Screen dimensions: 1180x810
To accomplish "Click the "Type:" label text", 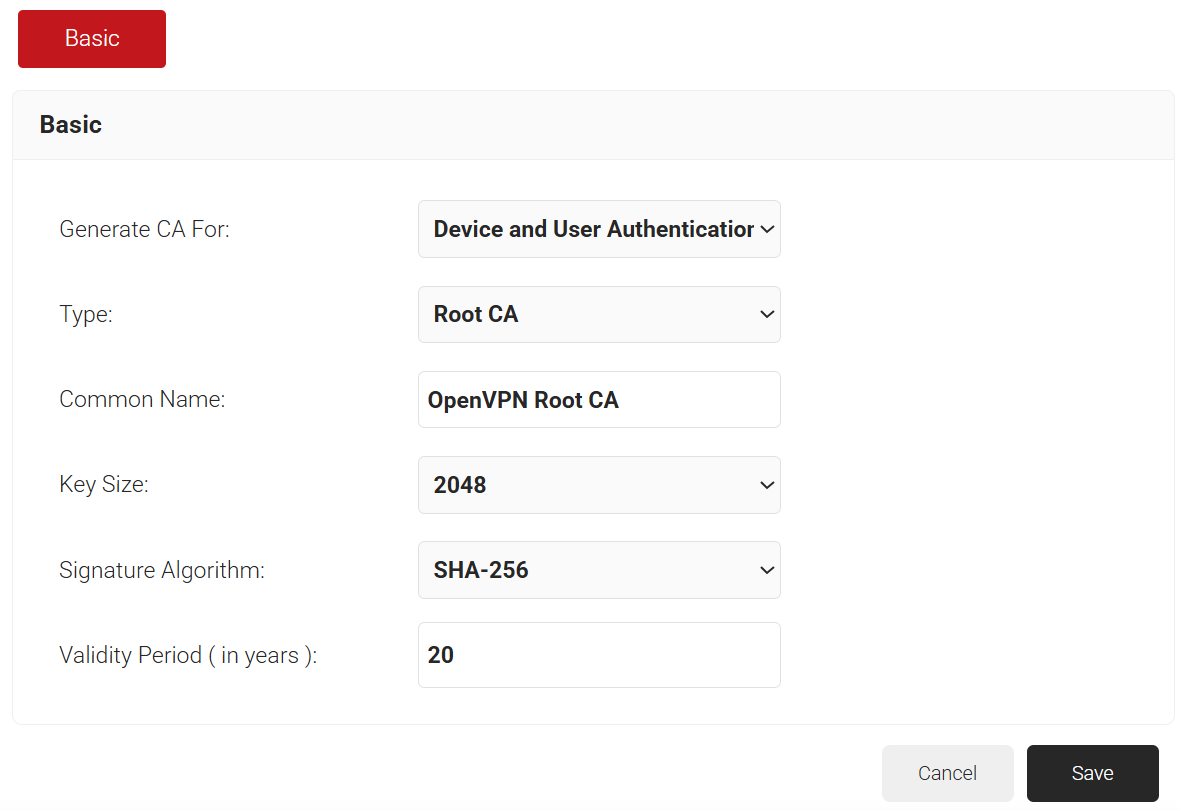I will pyautogui.click(x=86, y=314).
